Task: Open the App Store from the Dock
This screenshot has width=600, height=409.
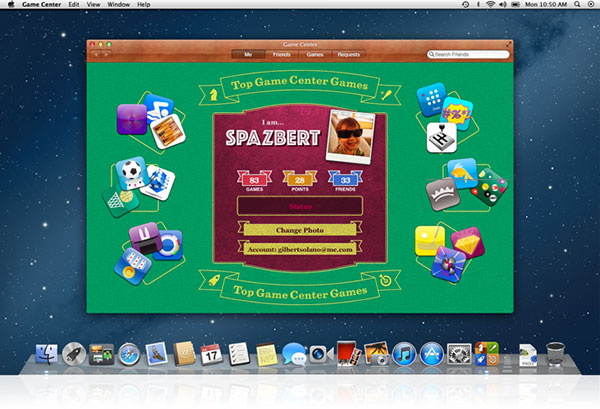Action: click(x=432, y=354)
